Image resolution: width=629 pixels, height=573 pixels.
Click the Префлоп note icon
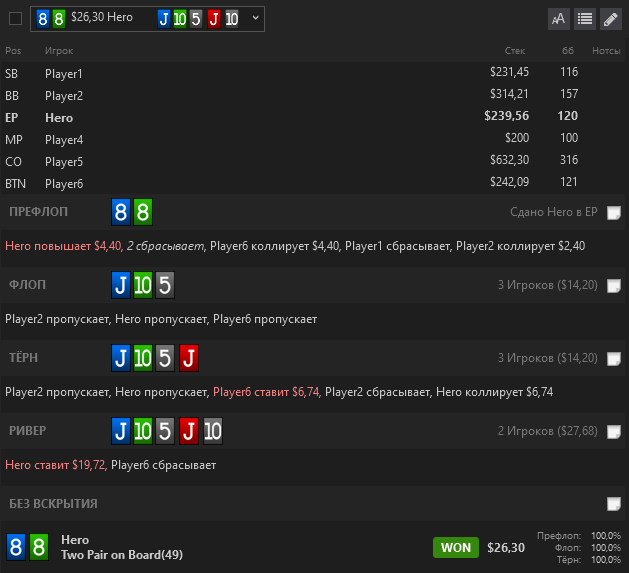pyautogui.click(x=614, y=213)
